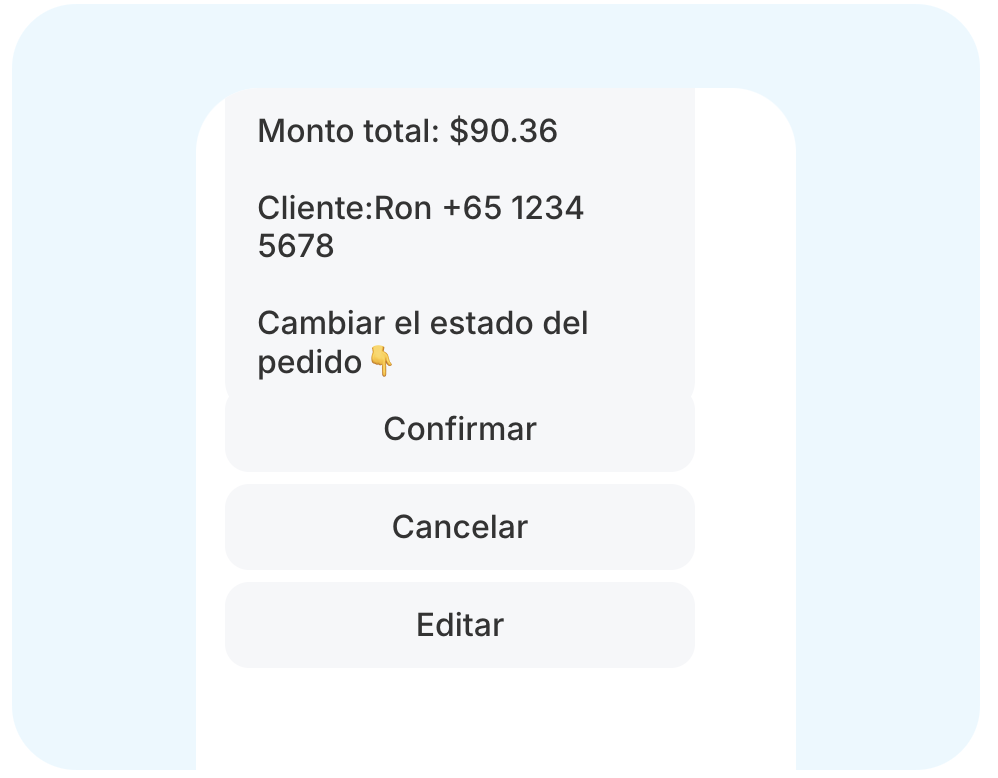This screenshot has height=778, width=998.
Task: Click the light blue background left side
Action: pos(102,414)
